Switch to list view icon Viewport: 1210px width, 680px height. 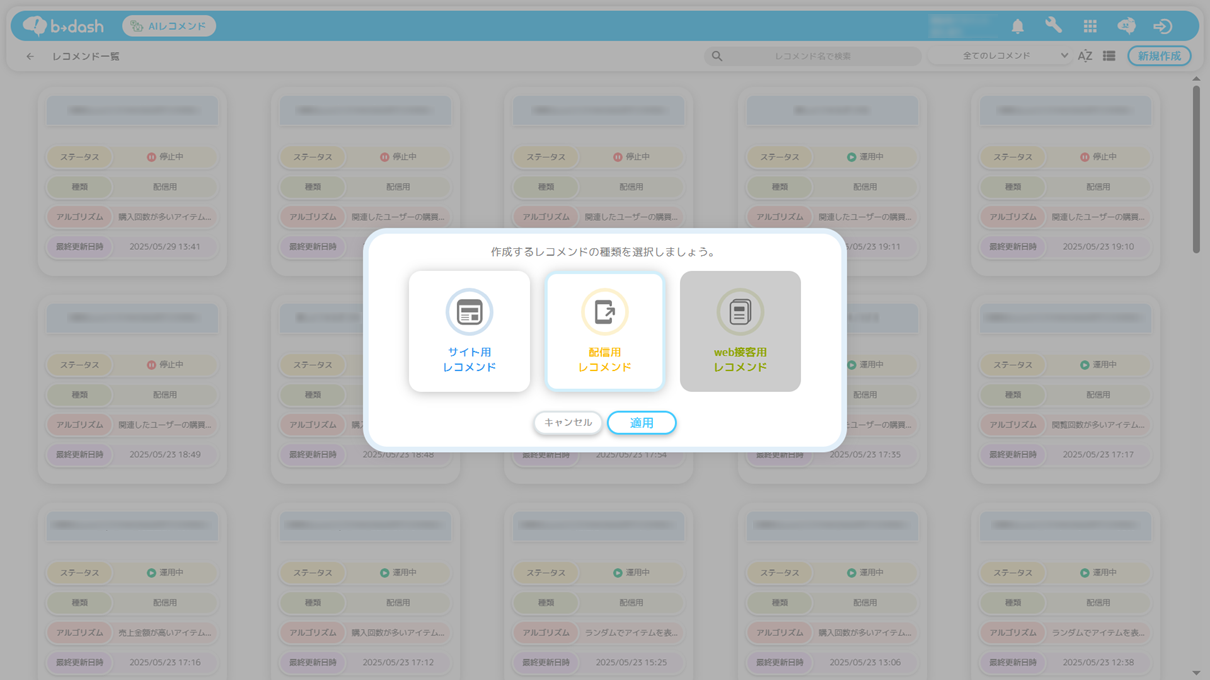pyautogui.click(x=1109, y=56)
